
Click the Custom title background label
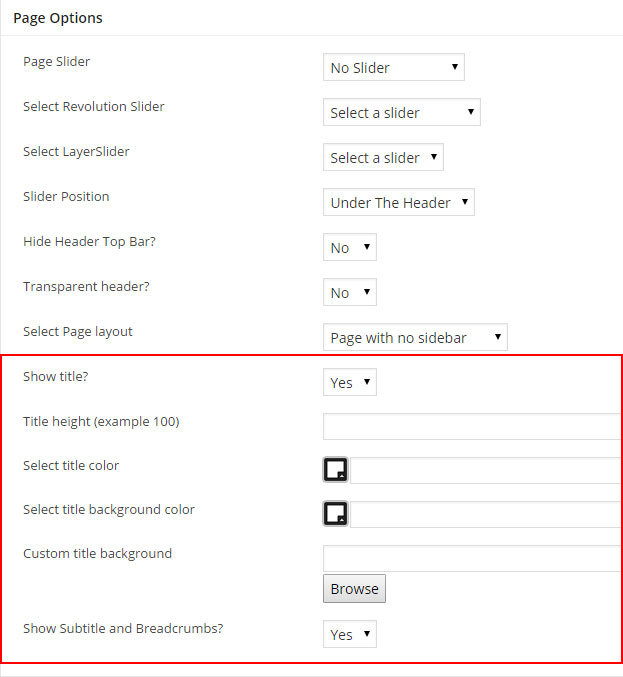97,553
